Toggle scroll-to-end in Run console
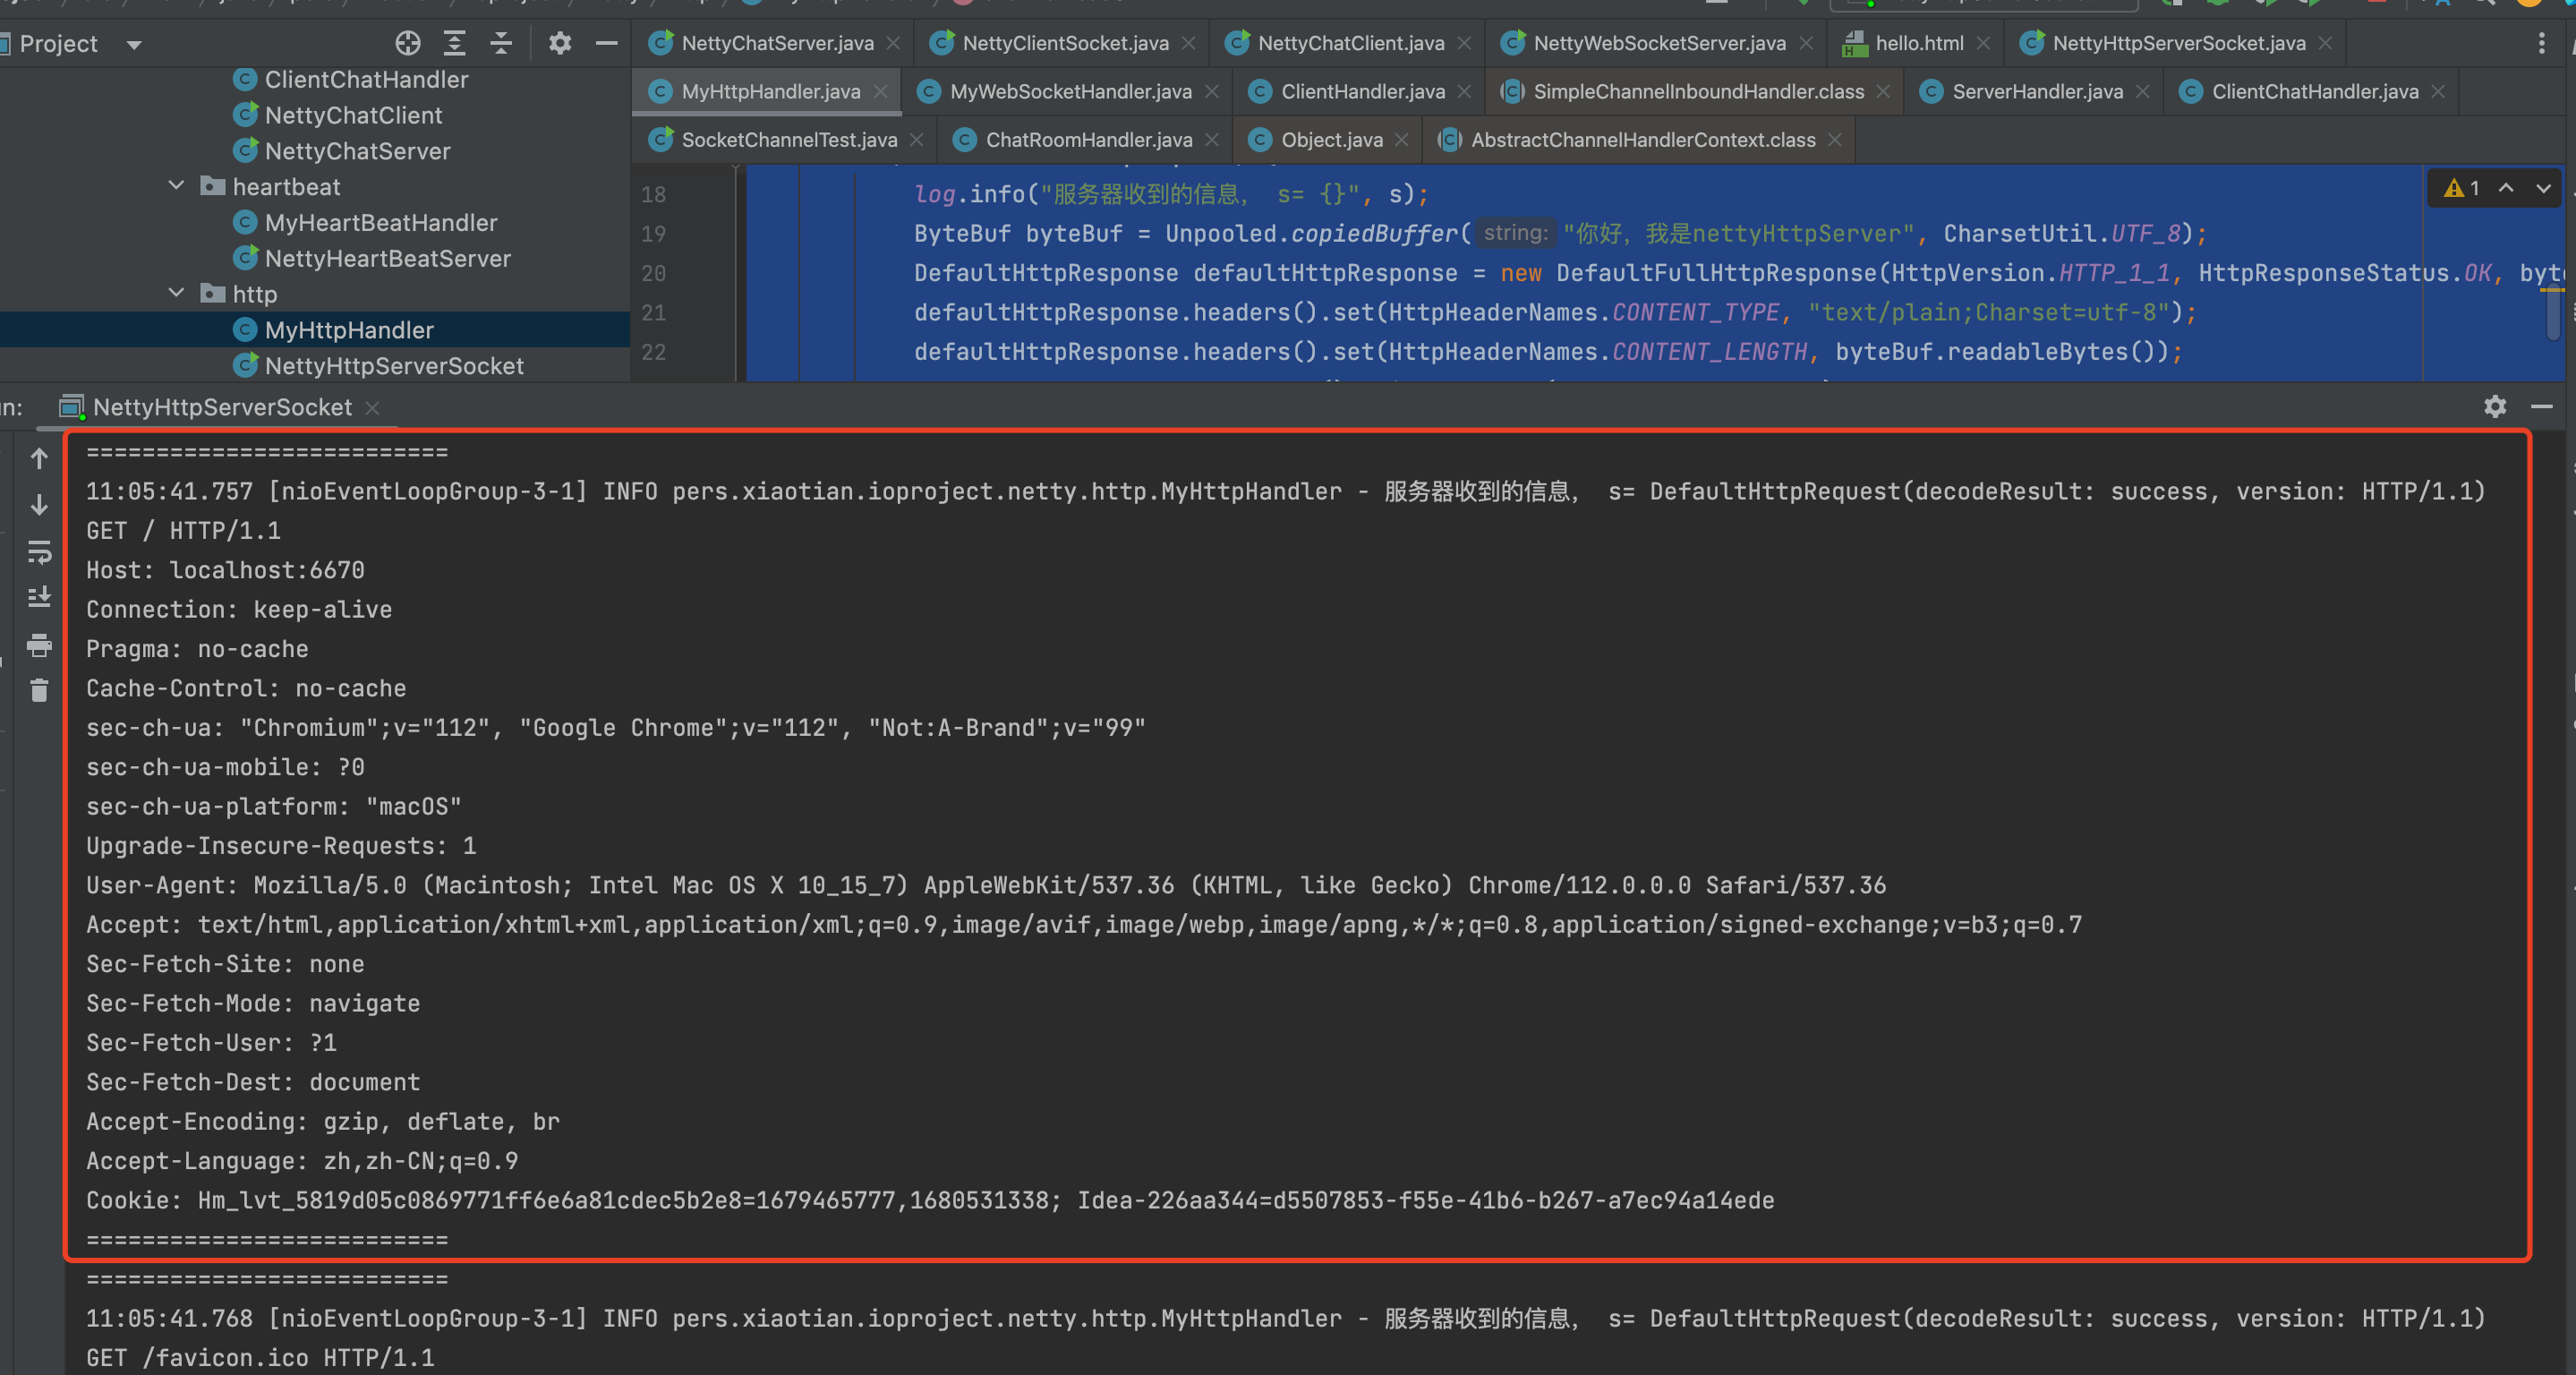2576x1375 pixels. 39,597
